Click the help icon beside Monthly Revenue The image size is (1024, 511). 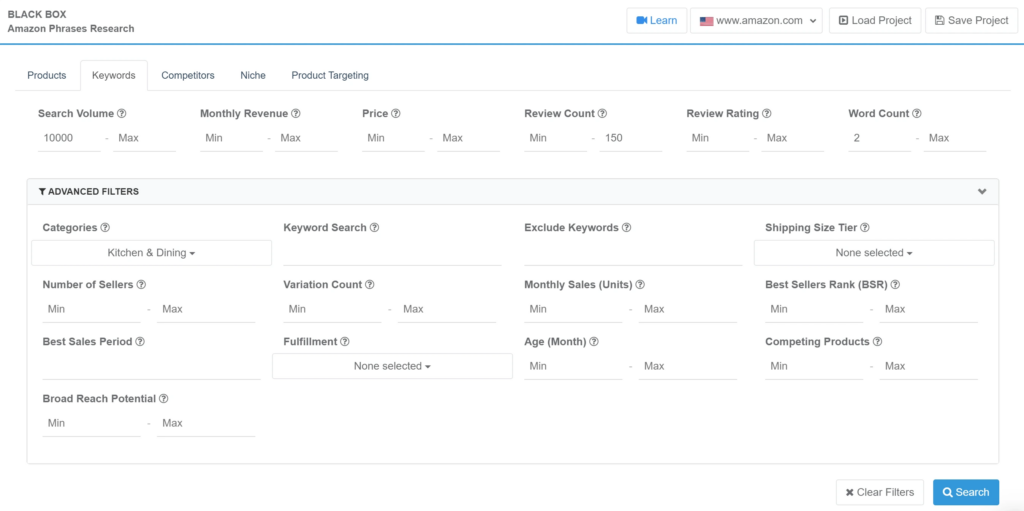tap(296, 114)
